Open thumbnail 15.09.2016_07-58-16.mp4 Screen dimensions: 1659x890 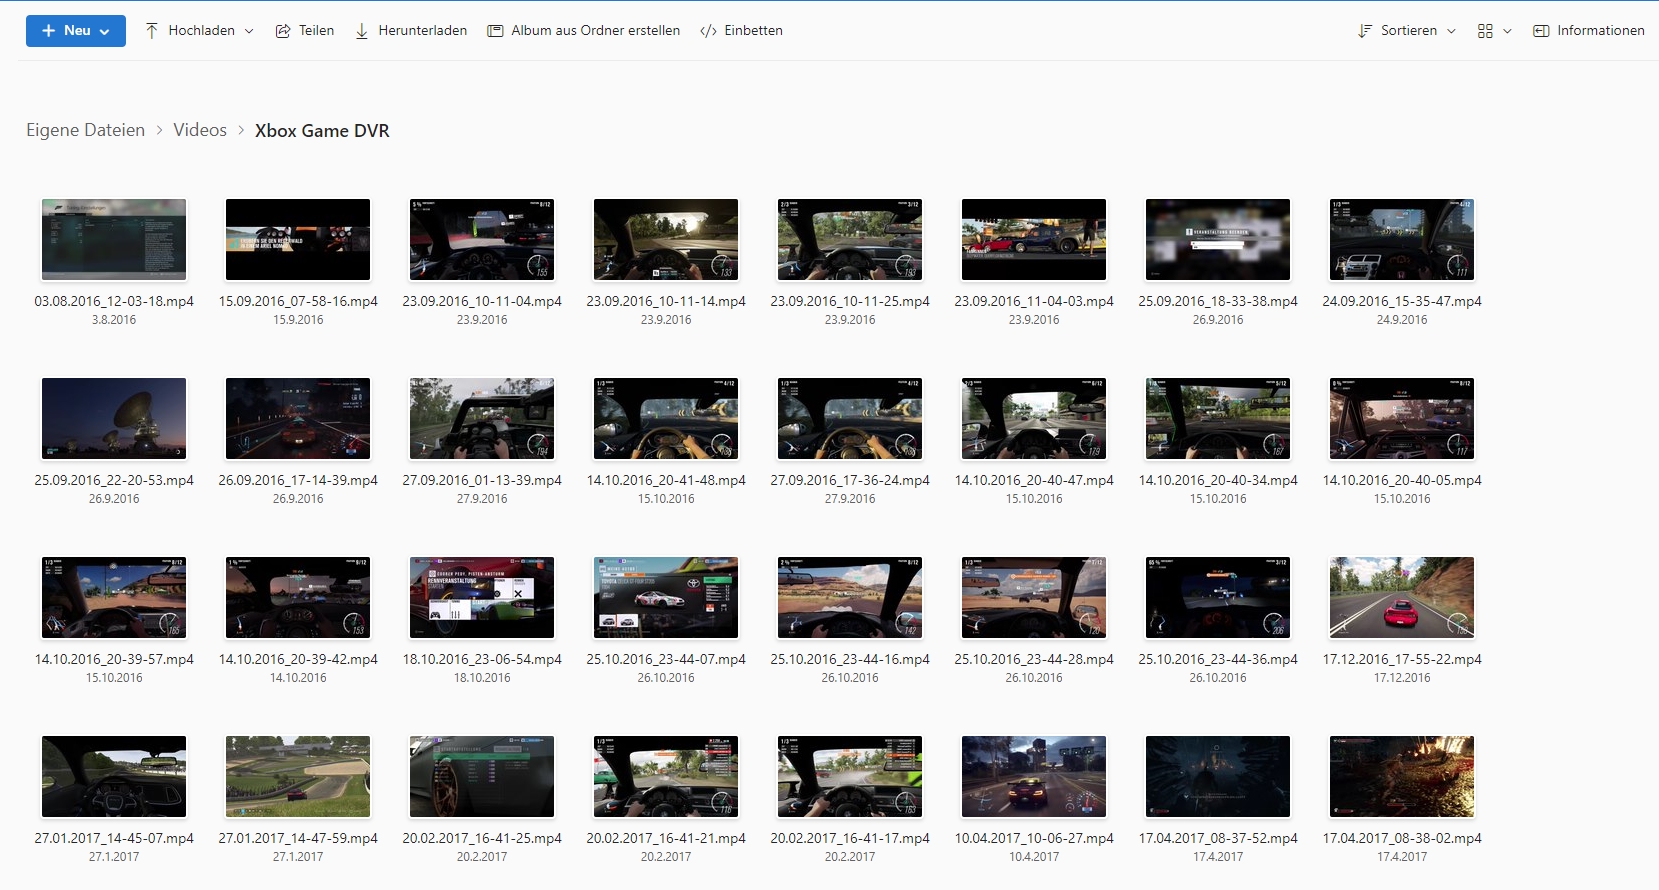point(298,239)
